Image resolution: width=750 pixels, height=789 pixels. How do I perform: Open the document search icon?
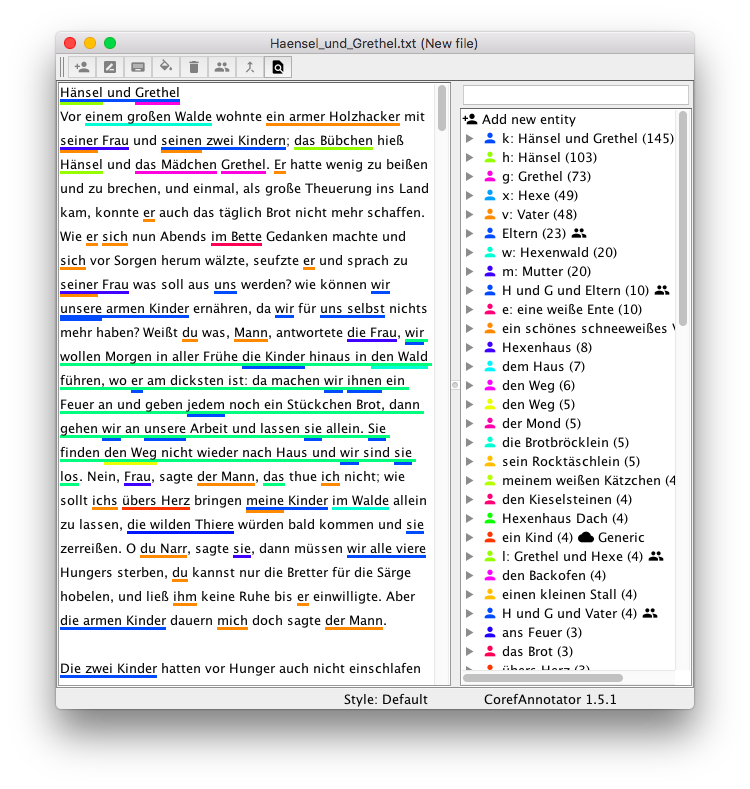[x=278, y=67]
